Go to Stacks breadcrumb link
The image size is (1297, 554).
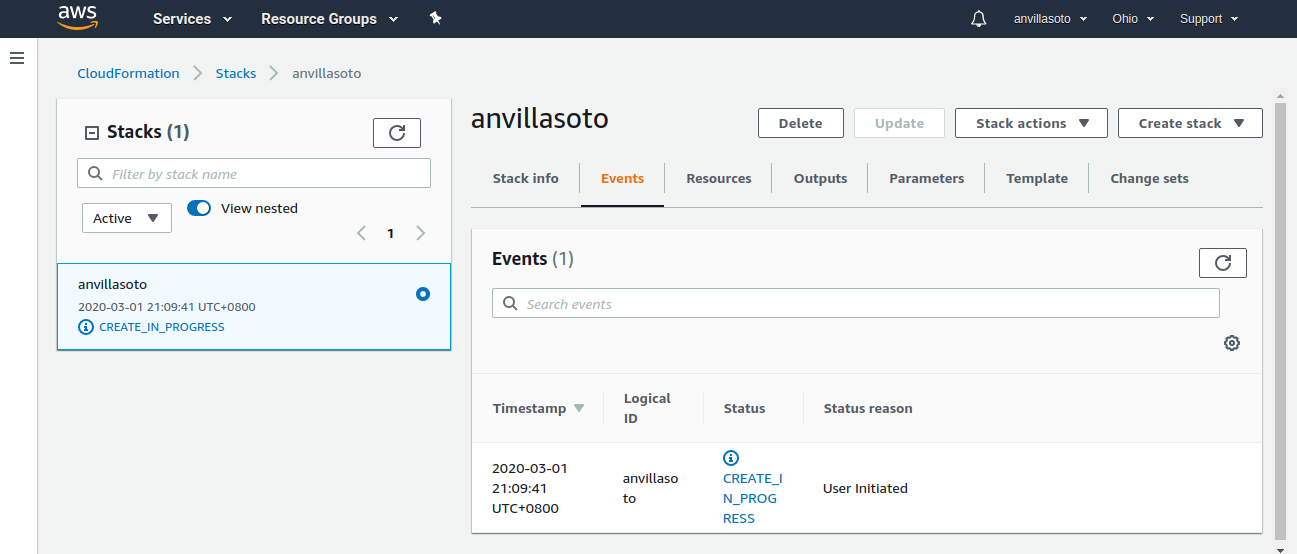click(x=236, y=73)
